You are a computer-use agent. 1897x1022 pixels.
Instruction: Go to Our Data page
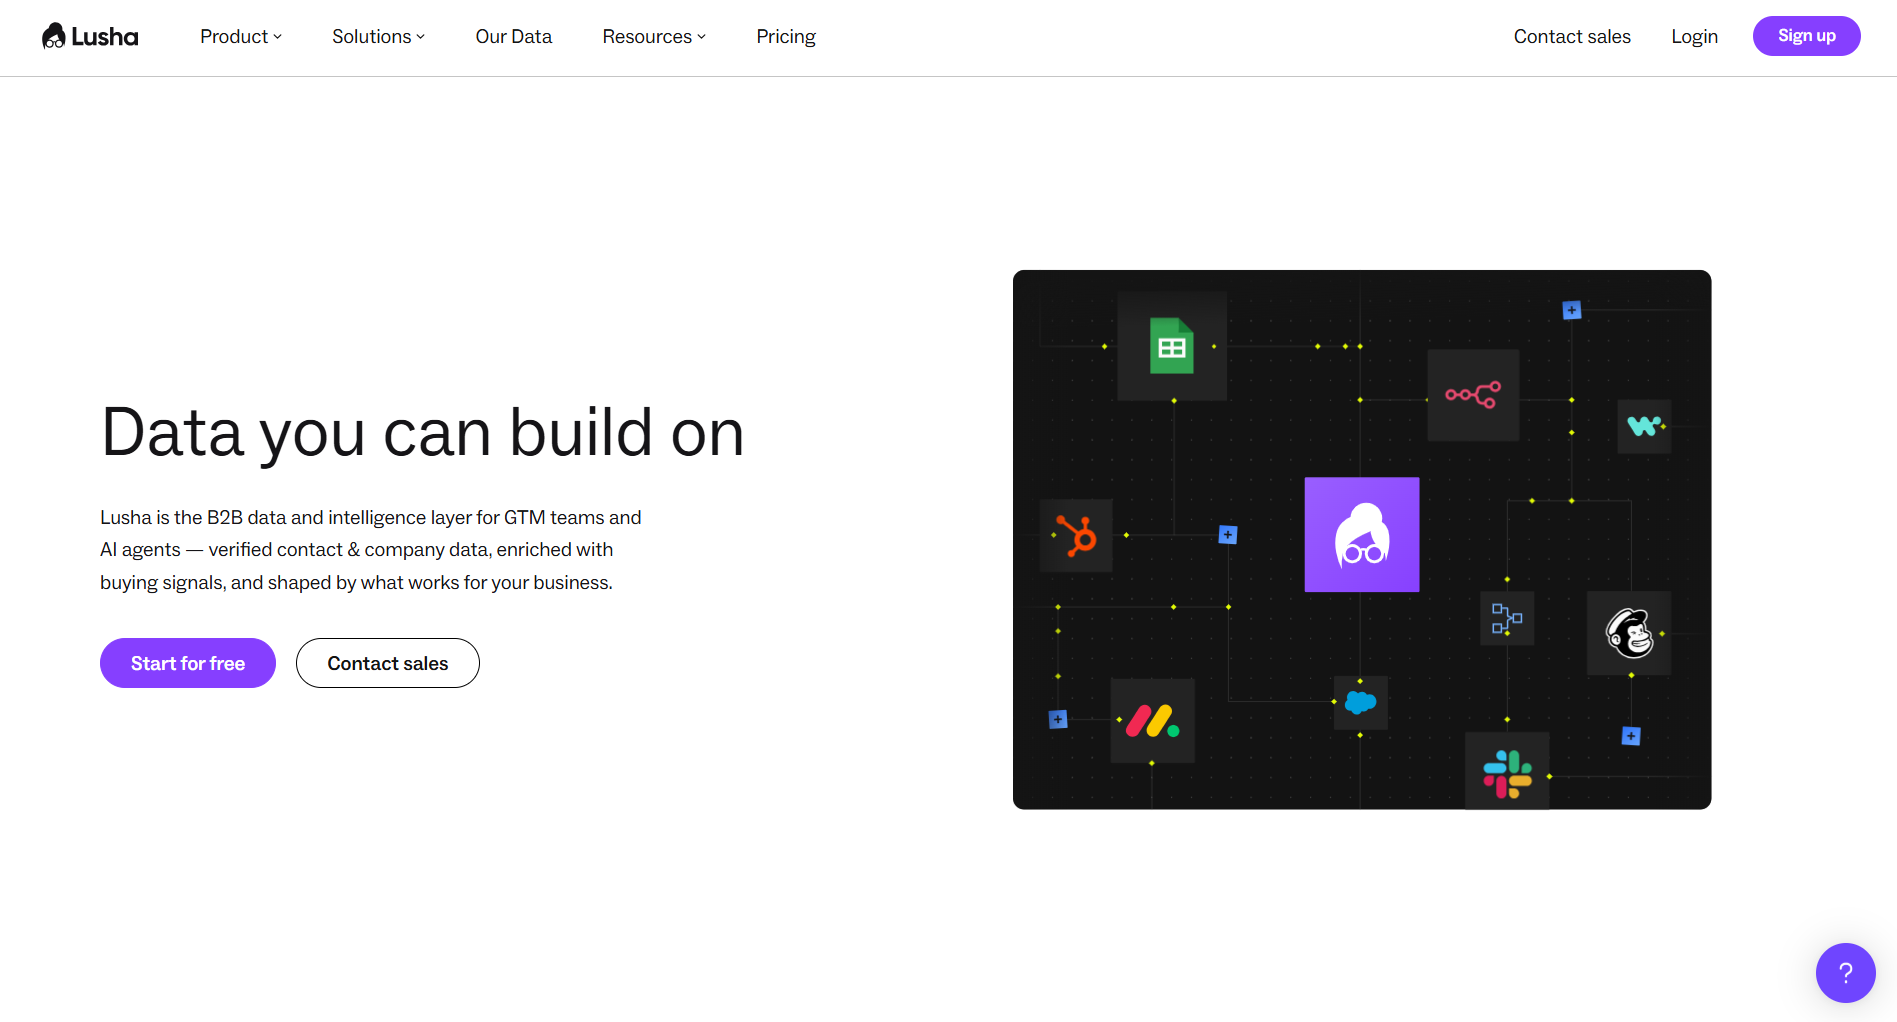coord(513,36)
